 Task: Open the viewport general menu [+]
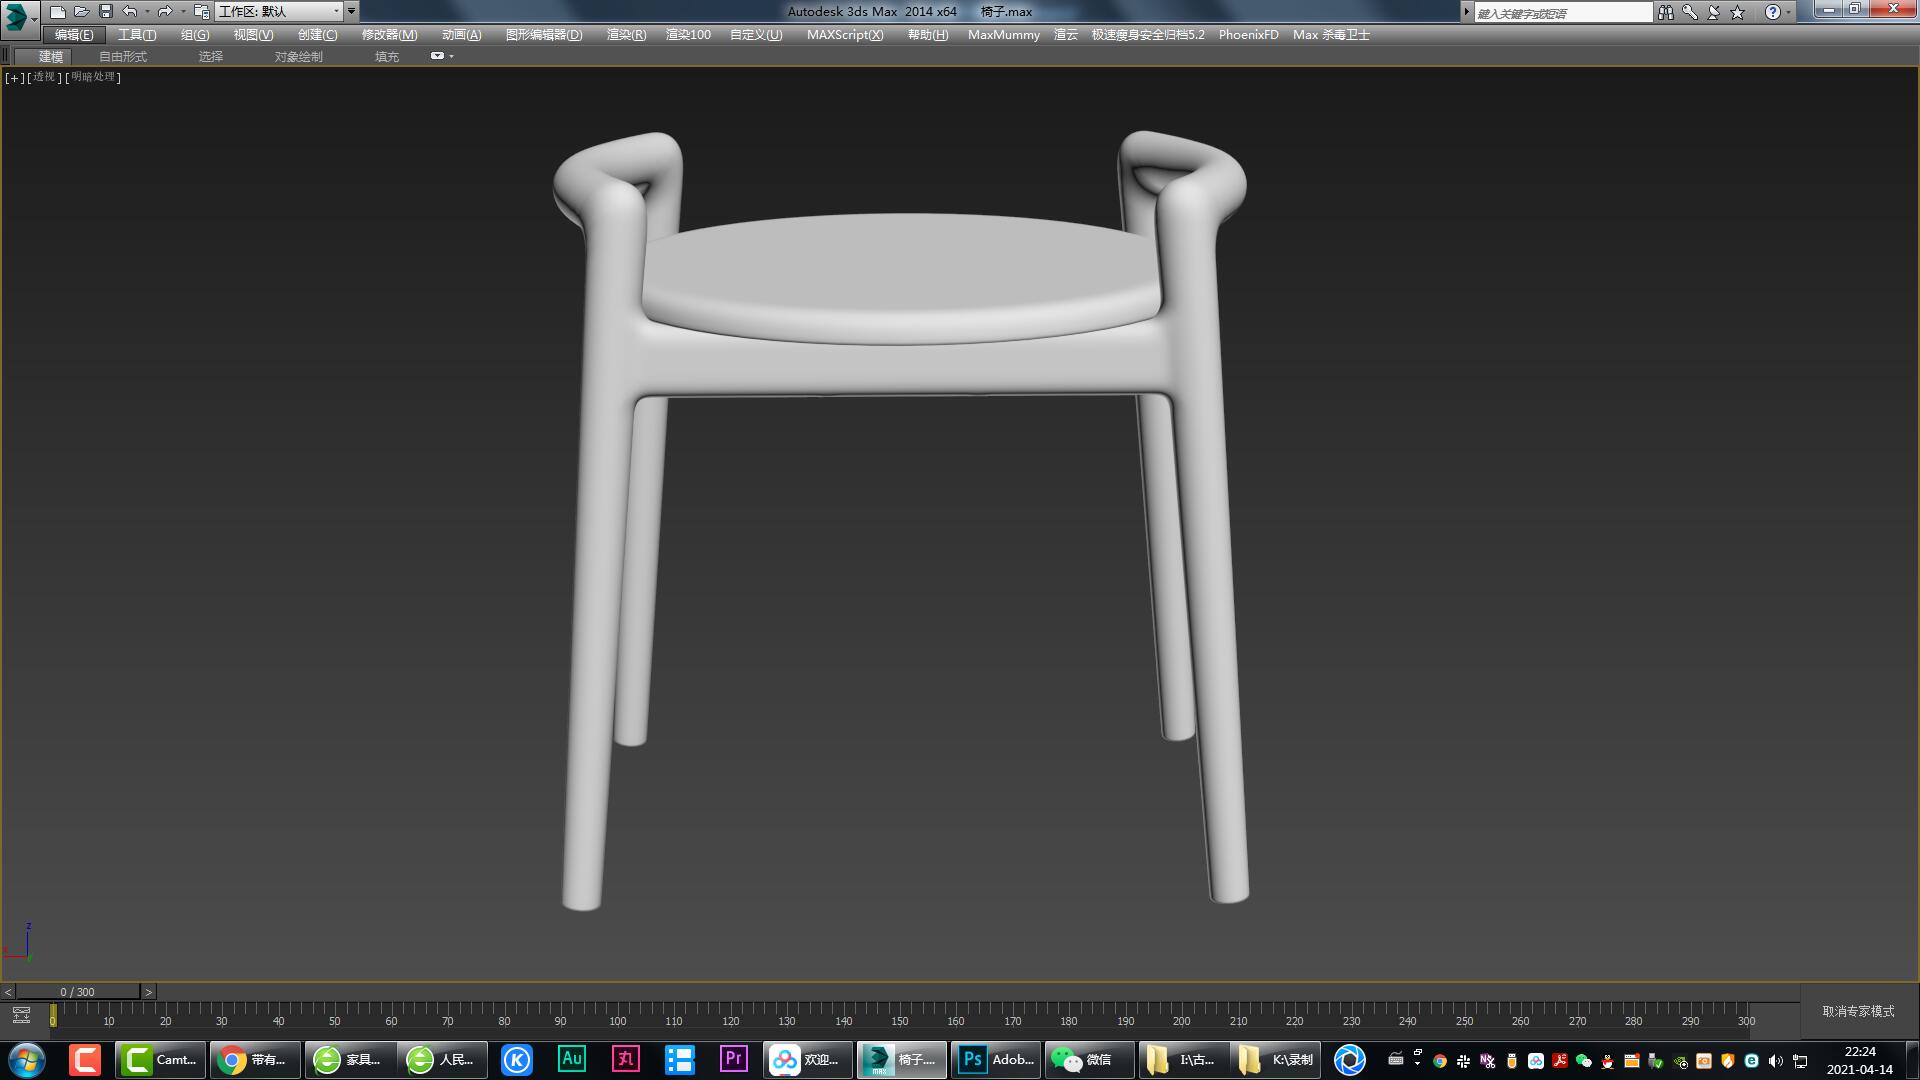[14, 77]
